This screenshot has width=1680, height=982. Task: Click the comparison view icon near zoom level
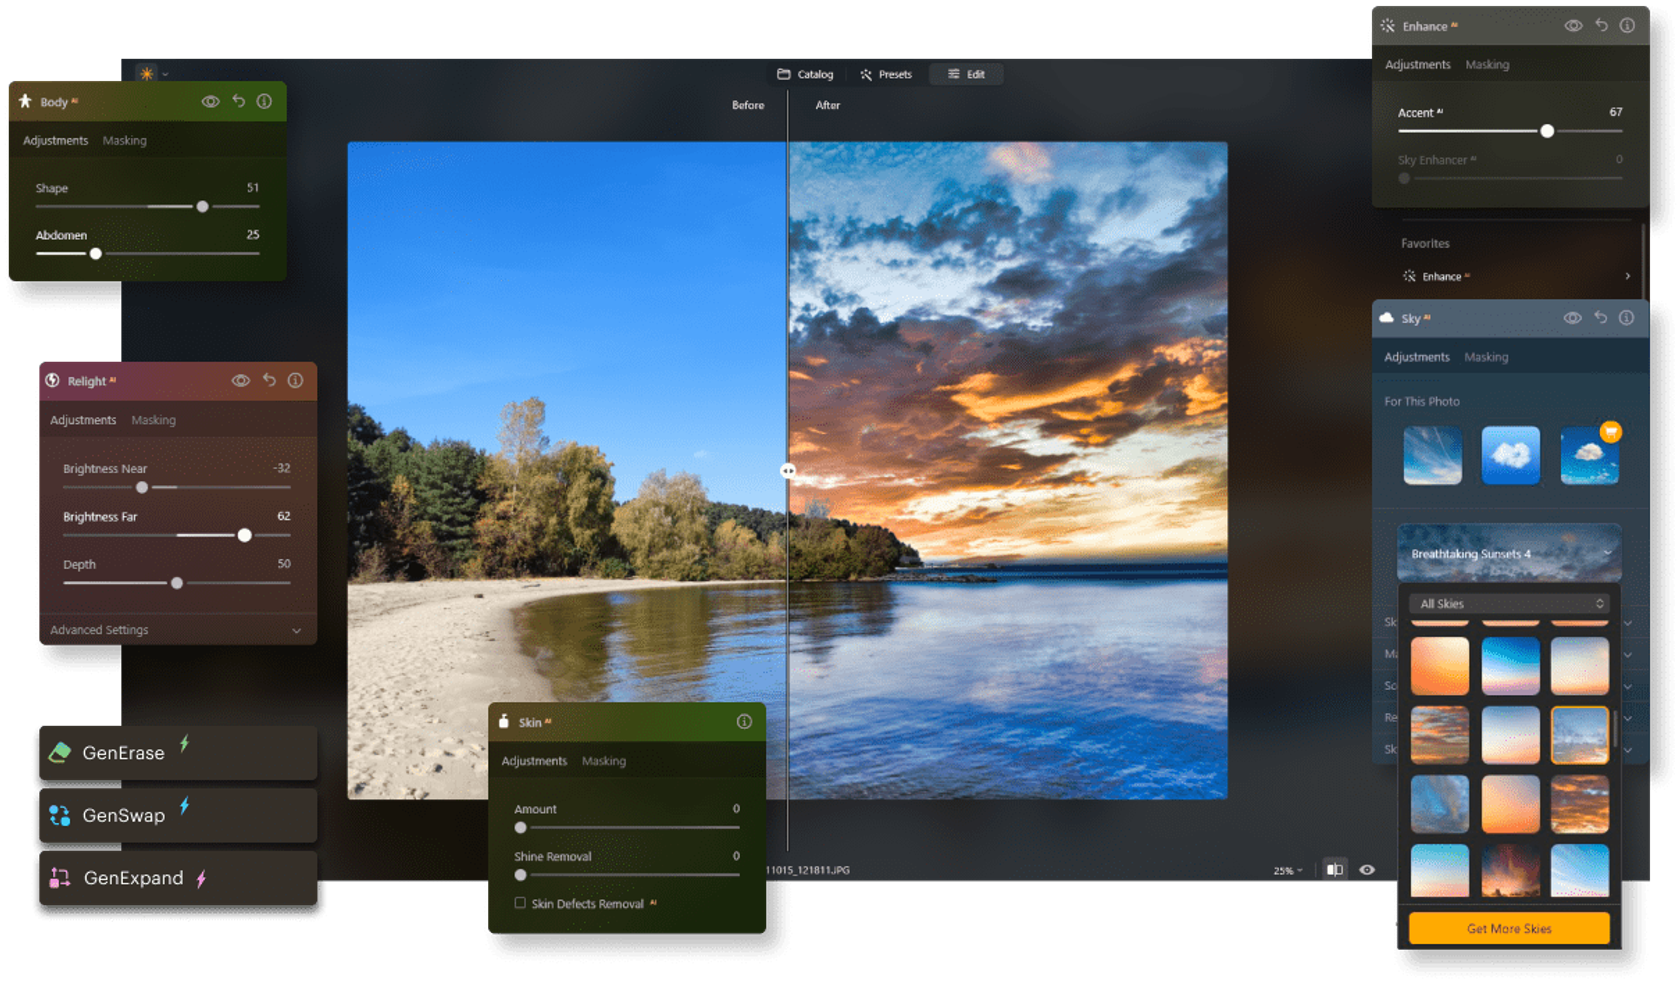tap(1334, 870)
